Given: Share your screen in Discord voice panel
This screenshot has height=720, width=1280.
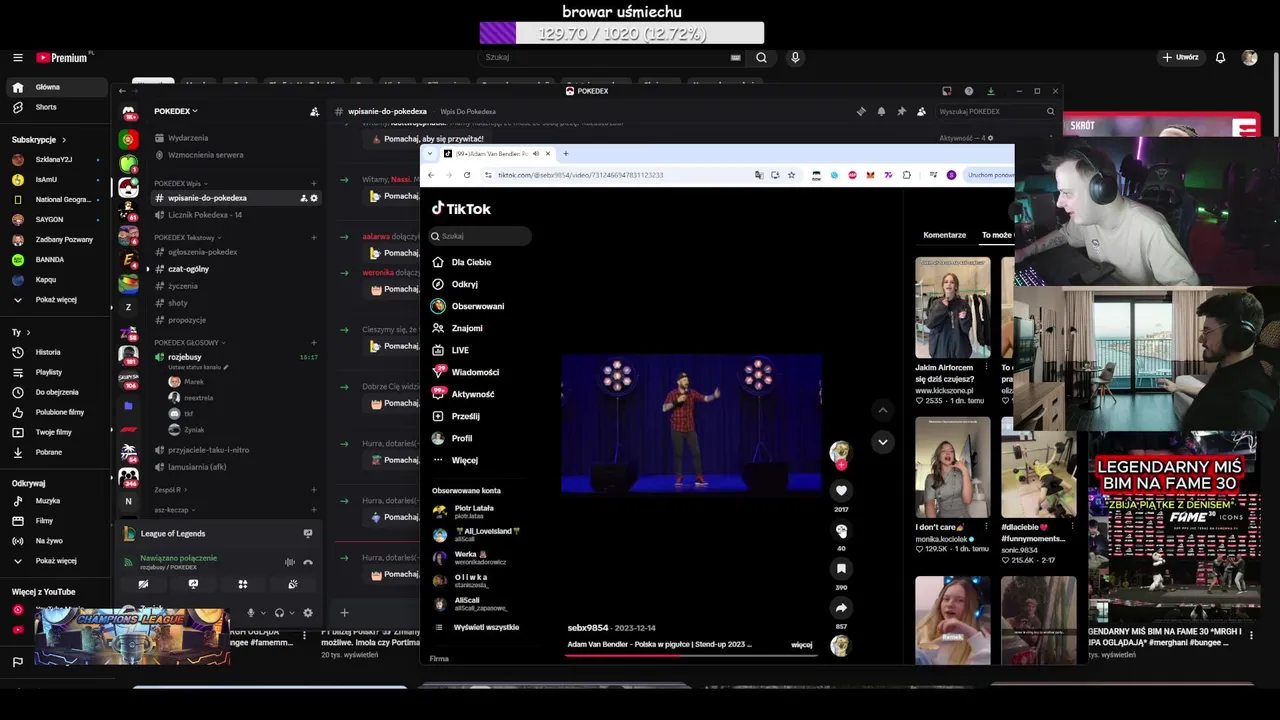Looking at the screenshot, I should tap(193, 584).
